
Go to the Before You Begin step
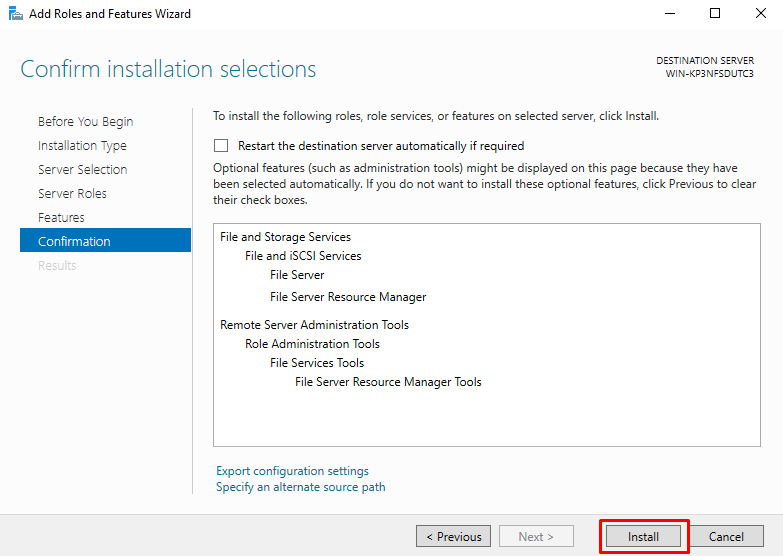pos(85,121)
